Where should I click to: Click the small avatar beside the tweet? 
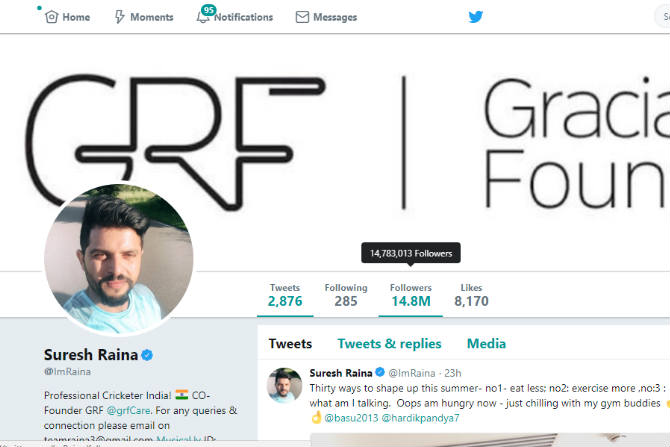285,385
